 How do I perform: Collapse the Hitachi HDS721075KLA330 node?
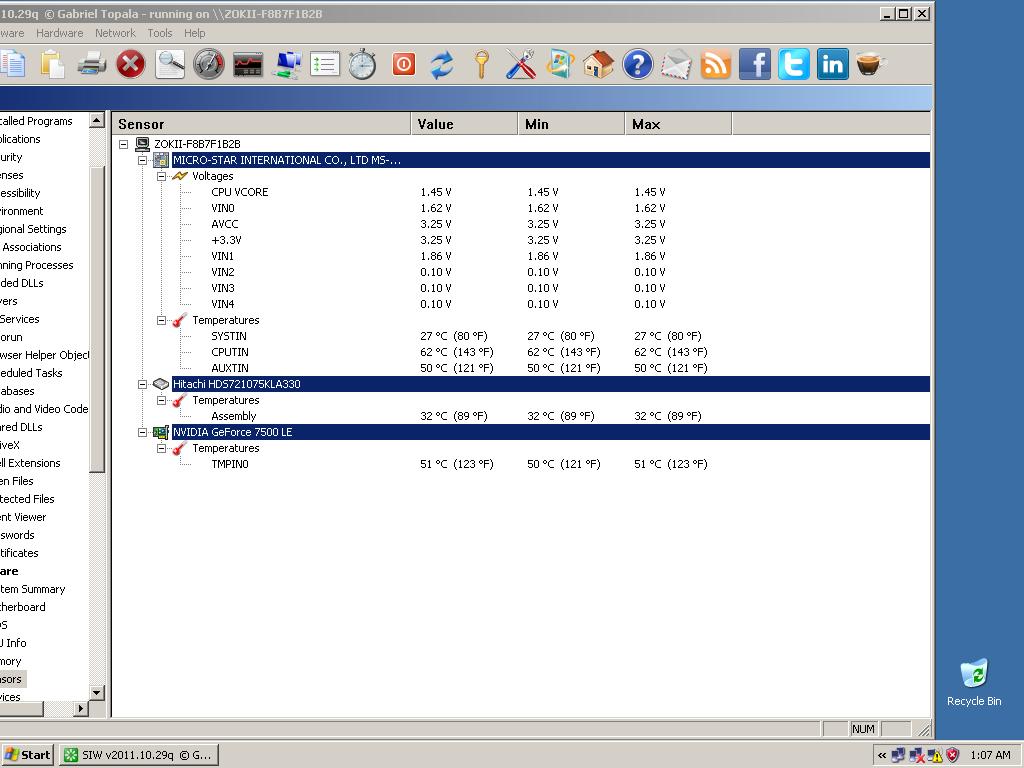pos(142,384)
